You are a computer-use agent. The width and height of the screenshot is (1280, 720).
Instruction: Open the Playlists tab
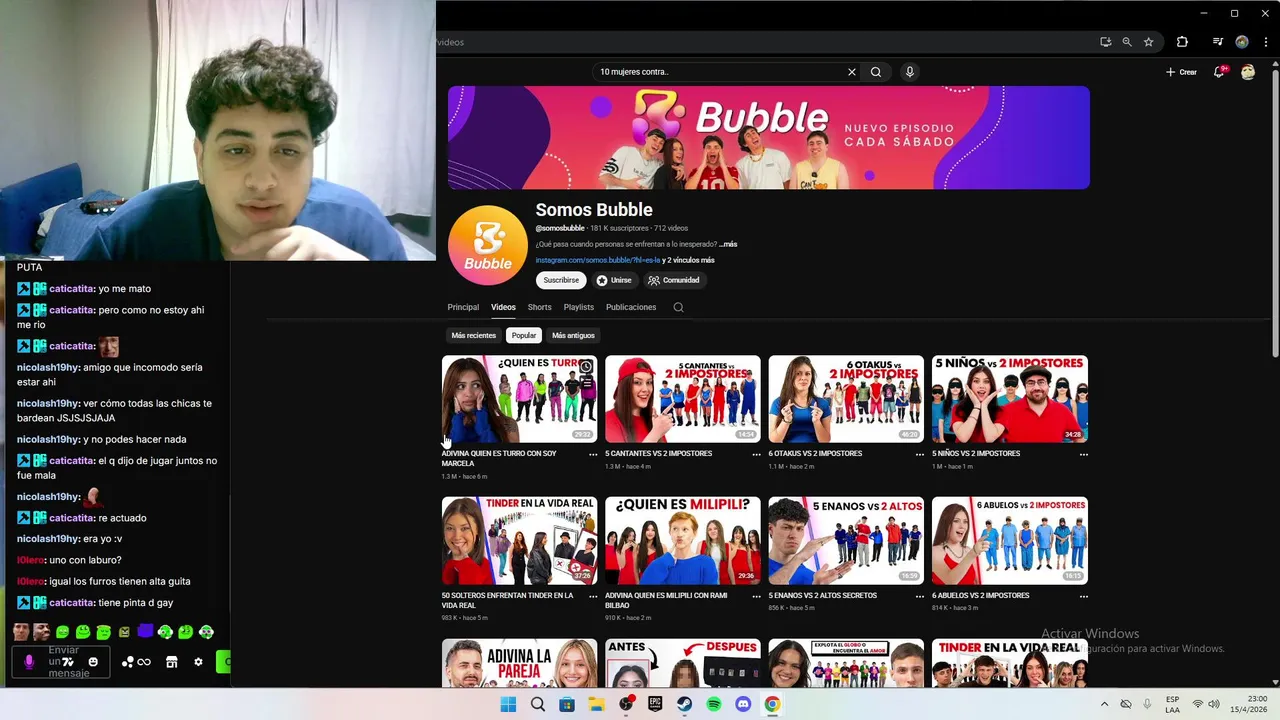(x=579, y=307)
